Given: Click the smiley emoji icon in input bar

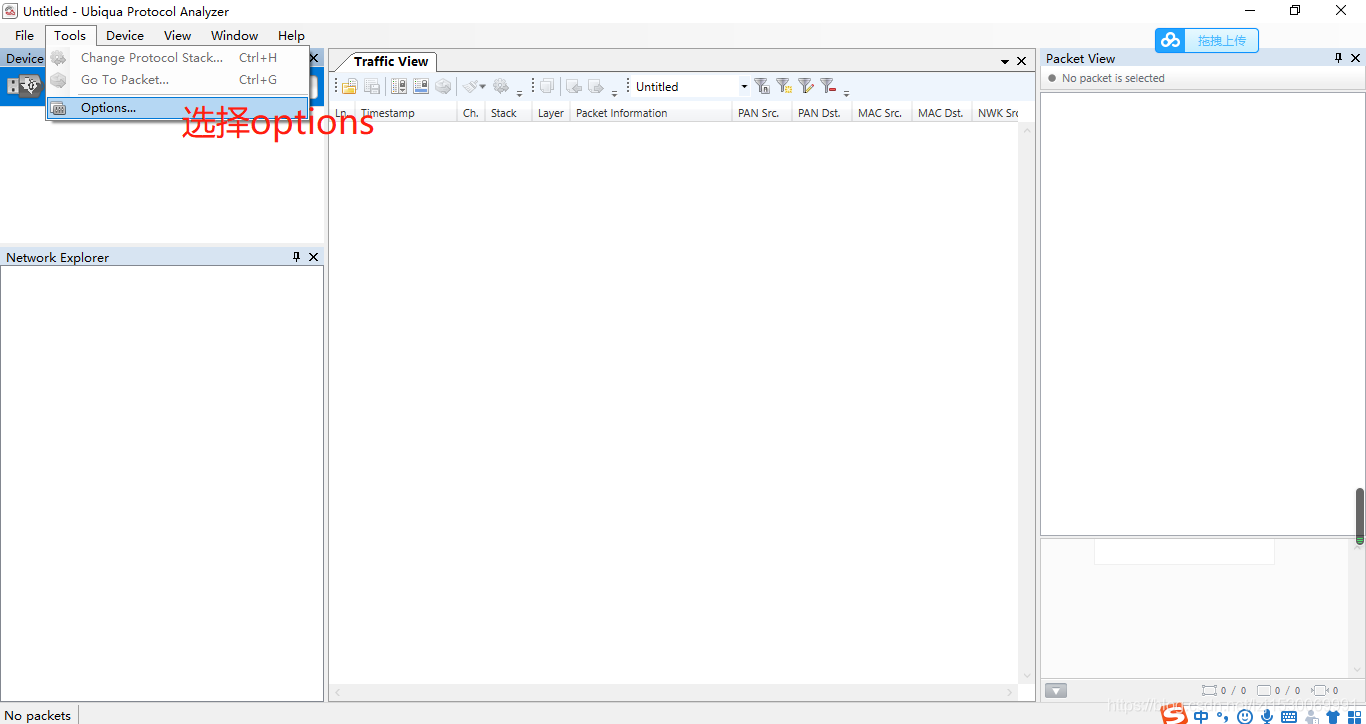Looking at the screenshot, I should (1245, 717).
